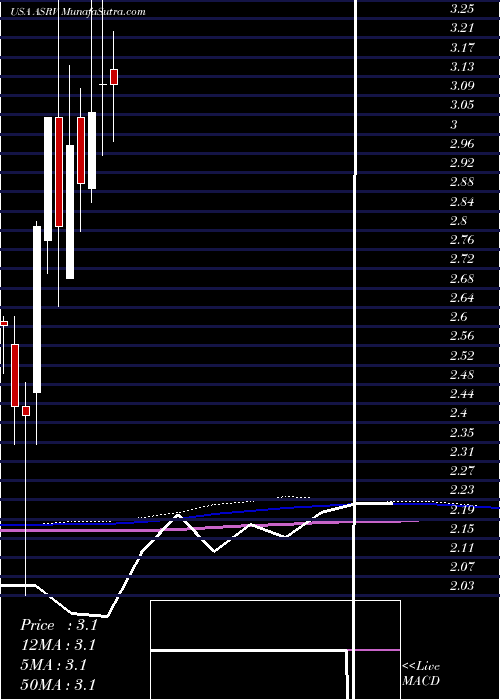500x700 pixels.
Task: Click the 3.05 price axis label
Action: 461,105
